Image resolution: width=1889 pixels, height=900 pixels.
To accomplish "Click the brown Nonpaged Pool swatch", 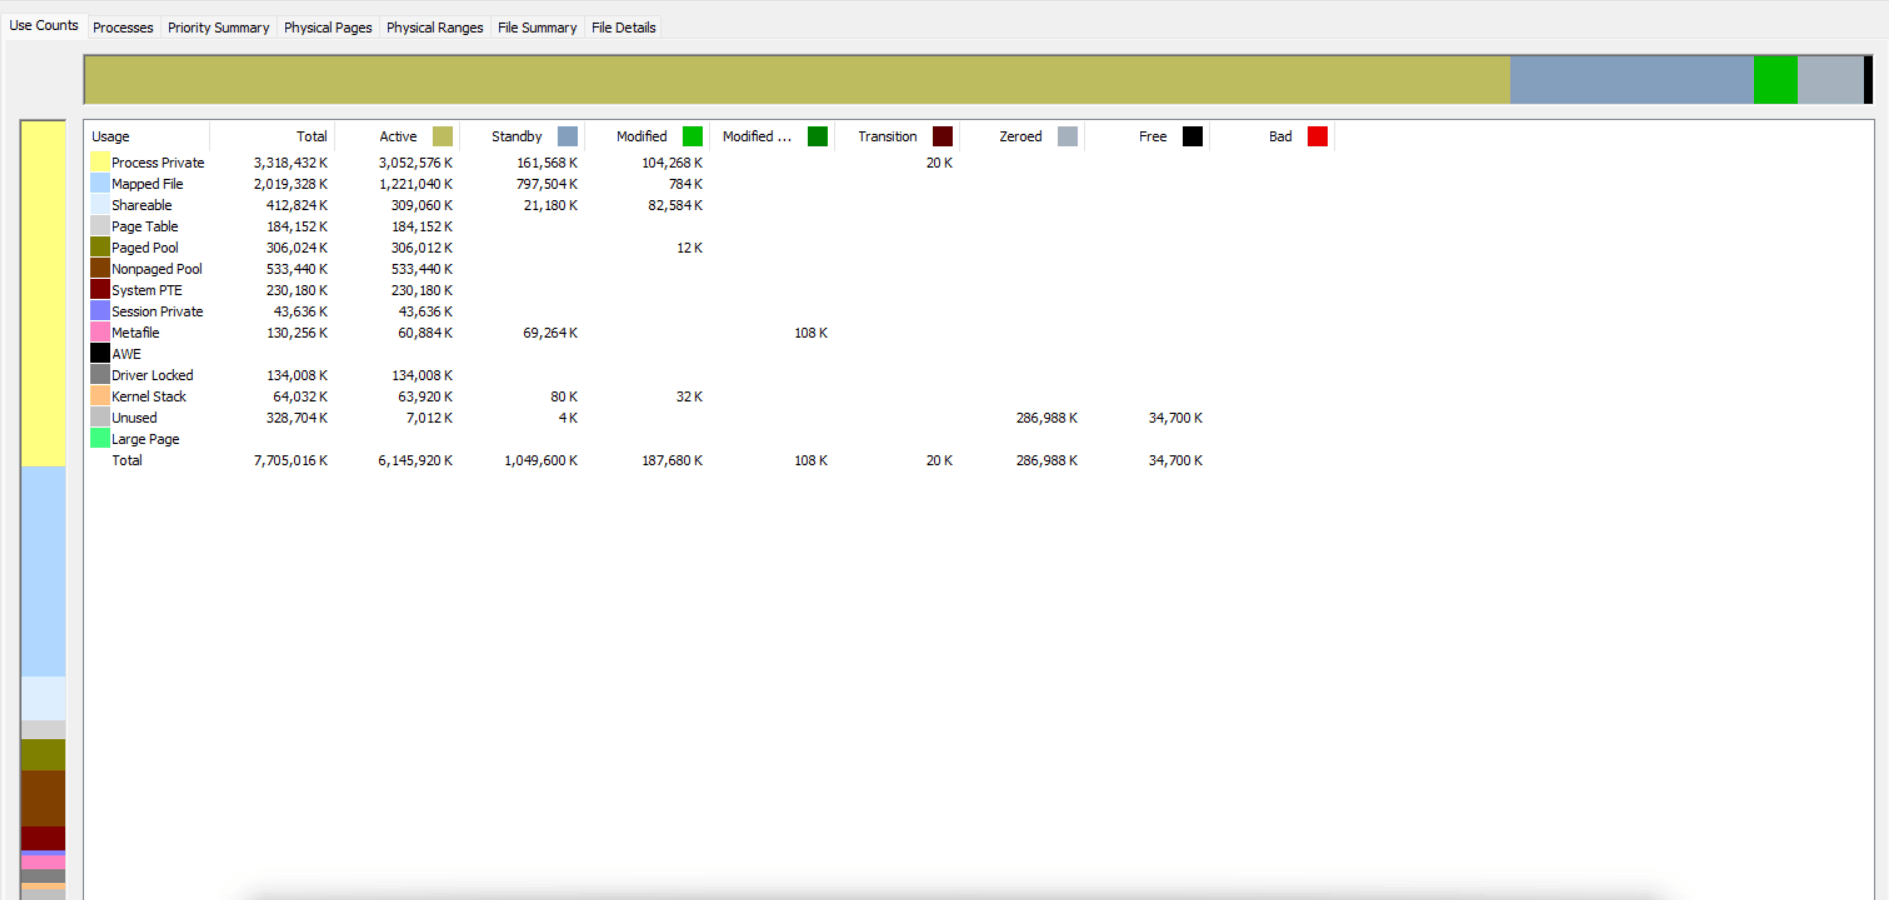I will coord(100,268).
